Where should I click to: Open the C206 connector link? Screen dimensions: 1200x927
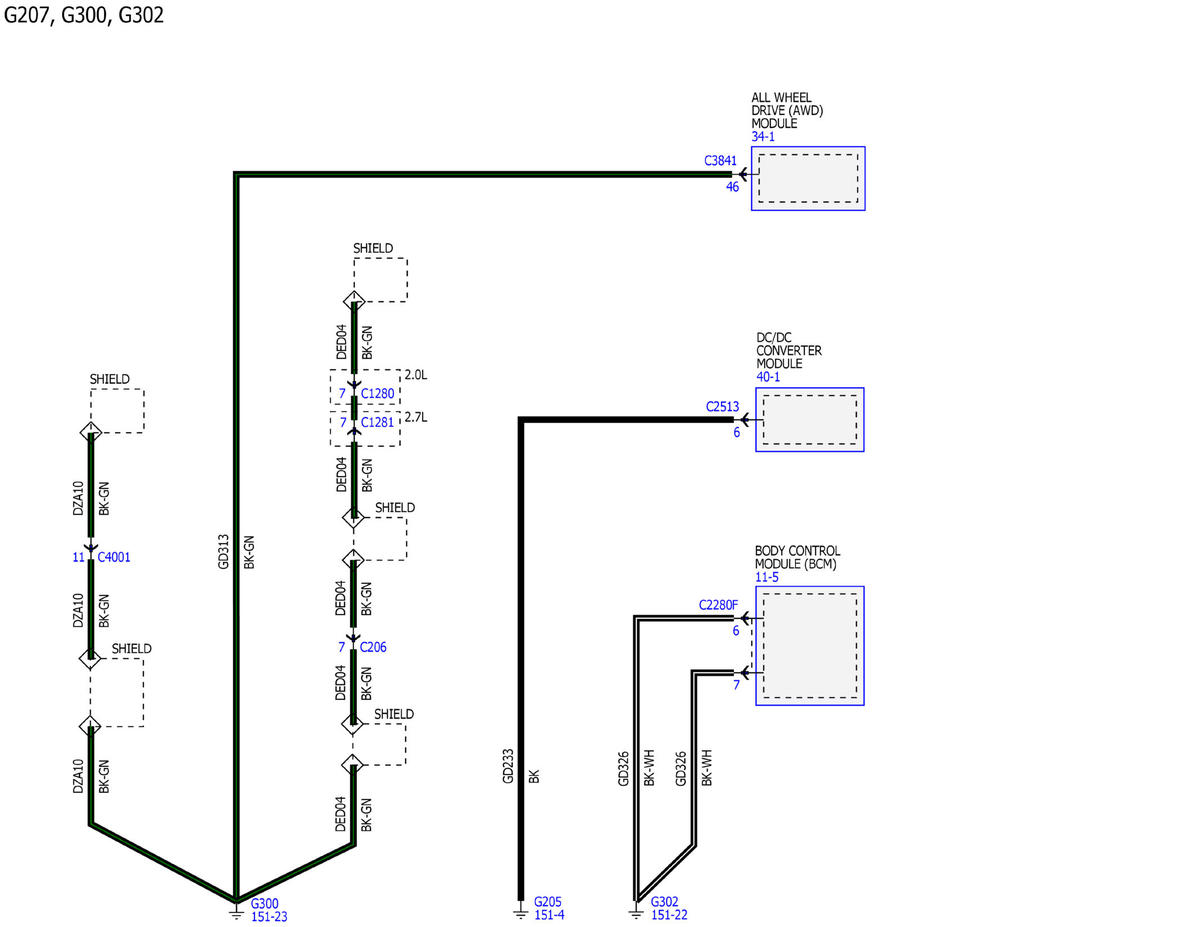(x=373, y=647)
